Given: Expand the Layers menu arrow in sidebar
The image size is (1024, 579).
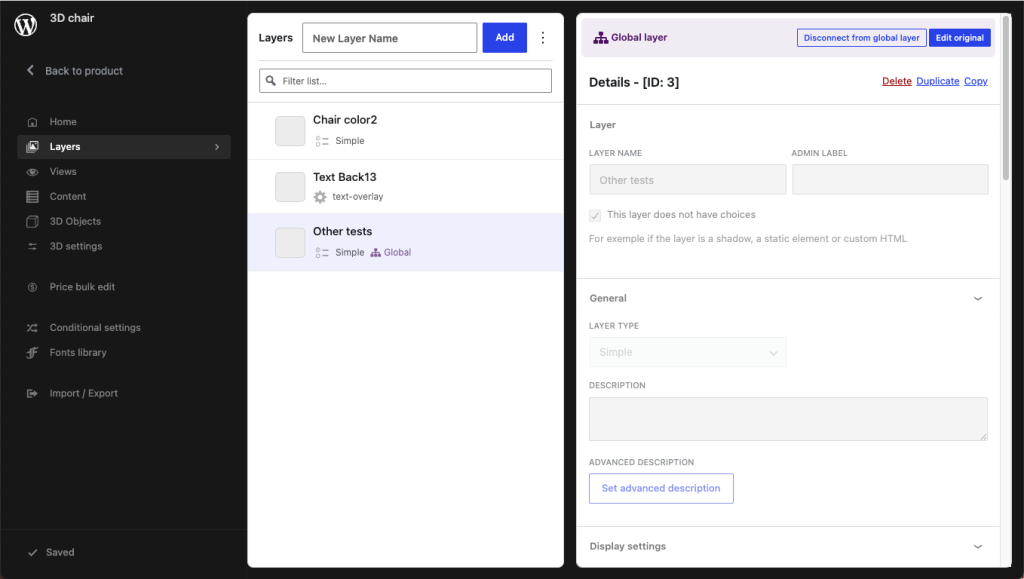Looking at the screenshot, I should (x=217, y=147).
